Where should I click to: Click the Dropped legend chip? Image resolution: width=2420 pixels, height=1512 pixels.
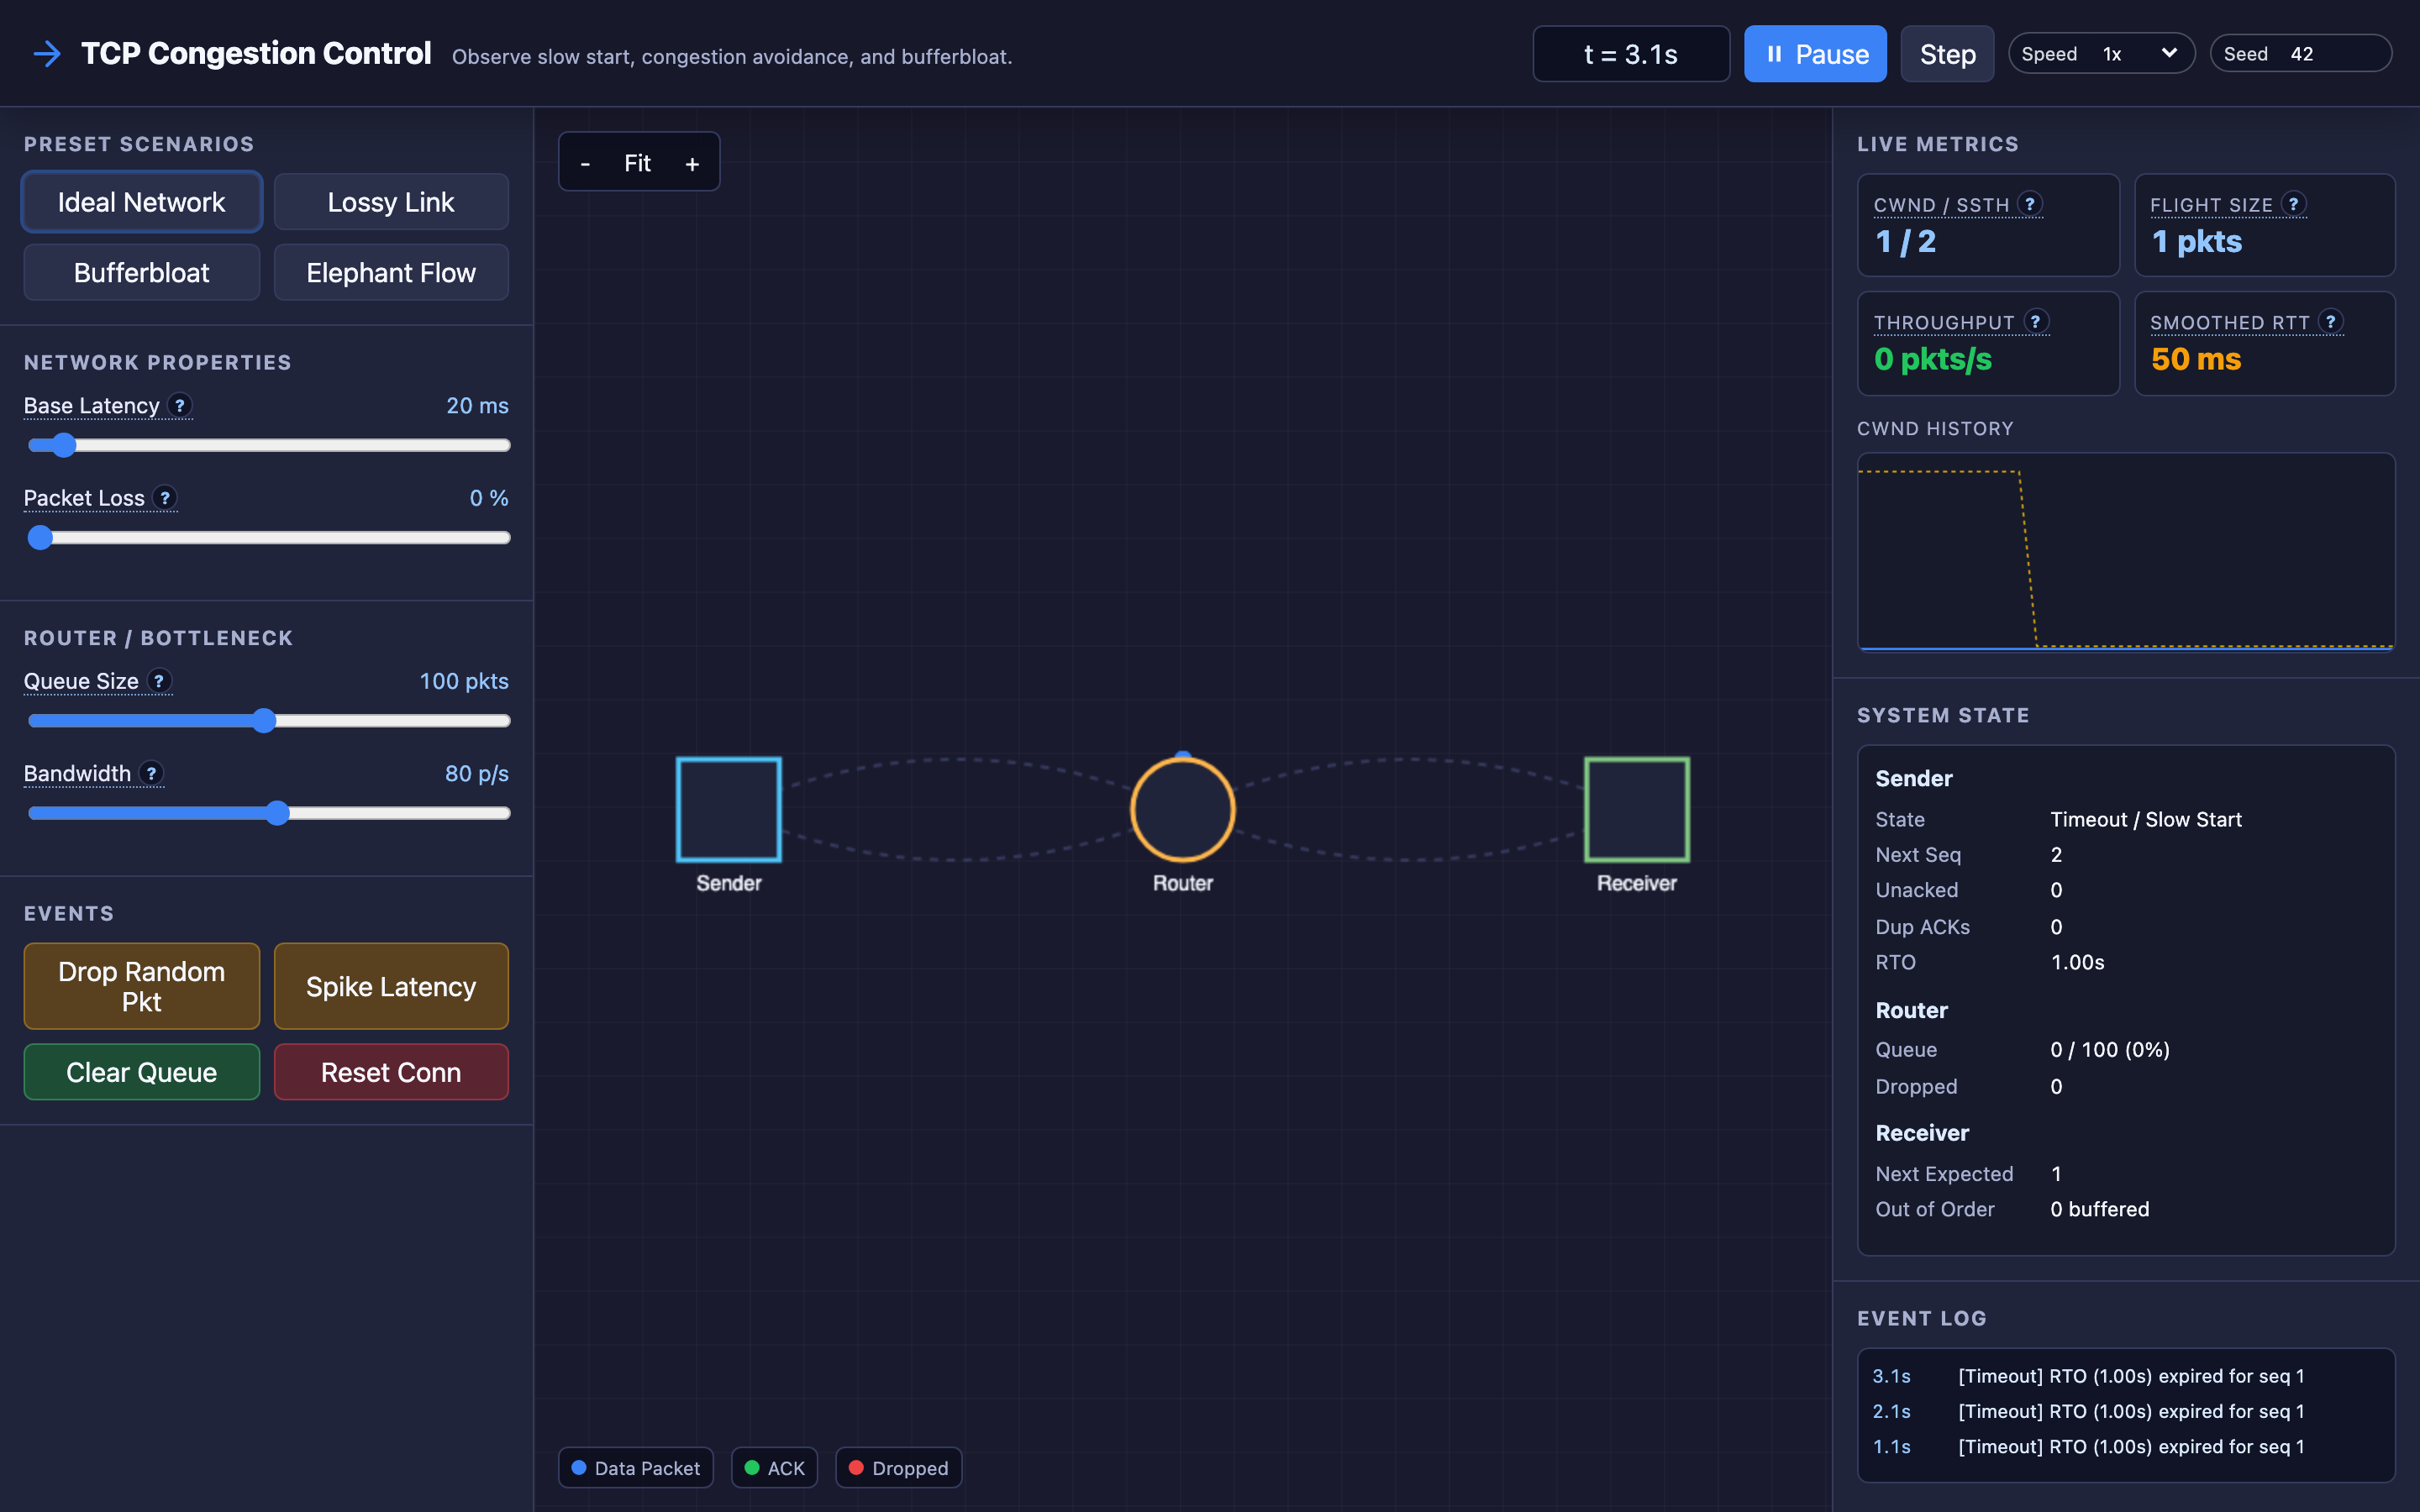(898, 1468)
